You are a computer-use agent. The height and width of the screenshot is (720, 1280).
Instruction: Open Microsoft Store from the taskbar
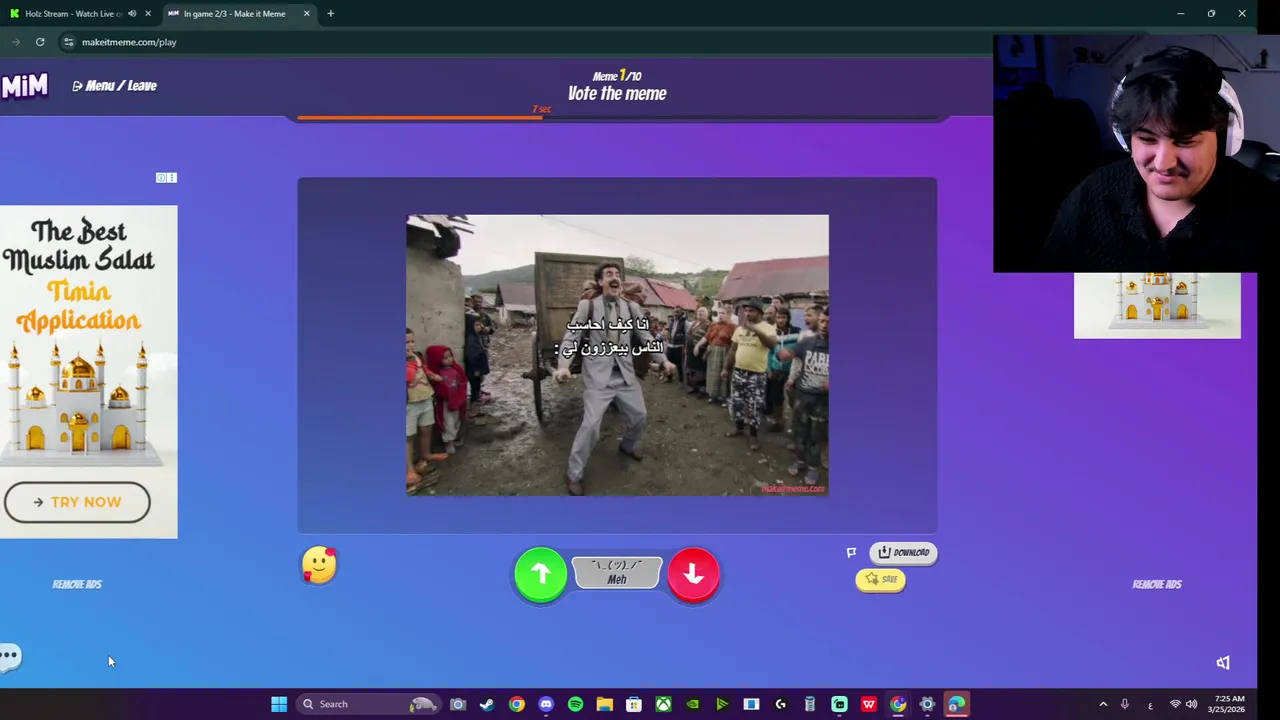(x=634, y=704)
